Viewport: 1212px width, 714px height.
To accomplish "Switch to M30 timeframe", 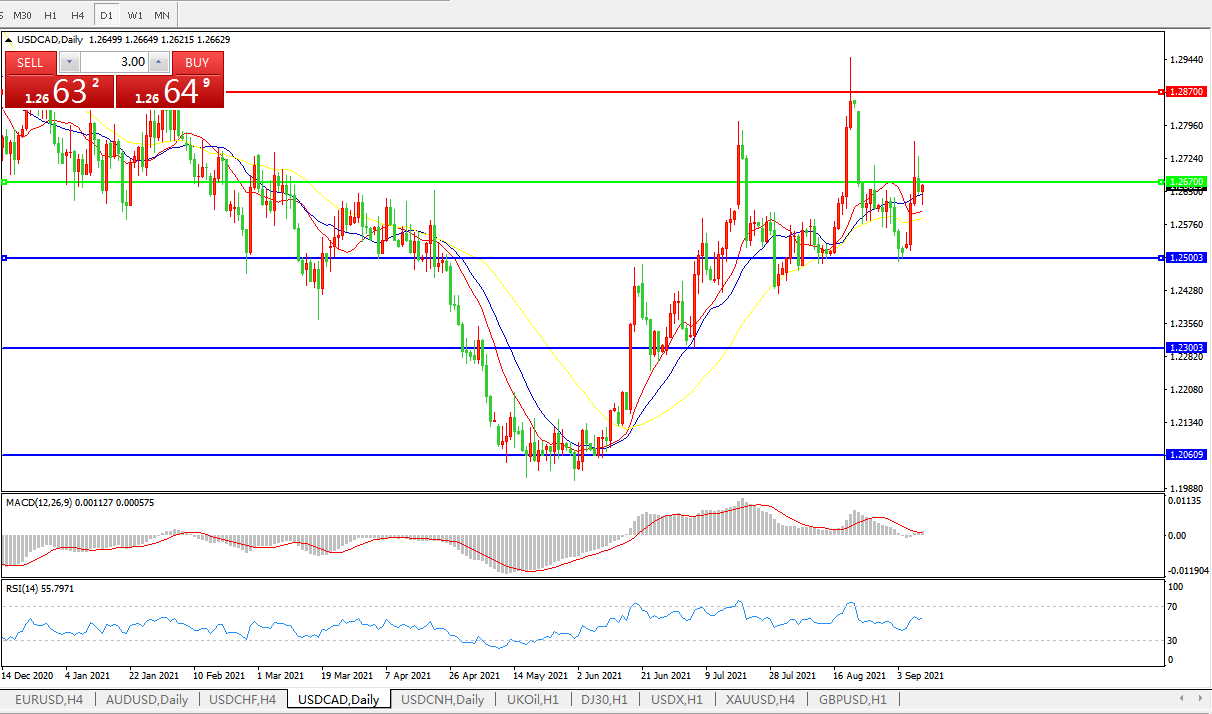I will point(23,15).
